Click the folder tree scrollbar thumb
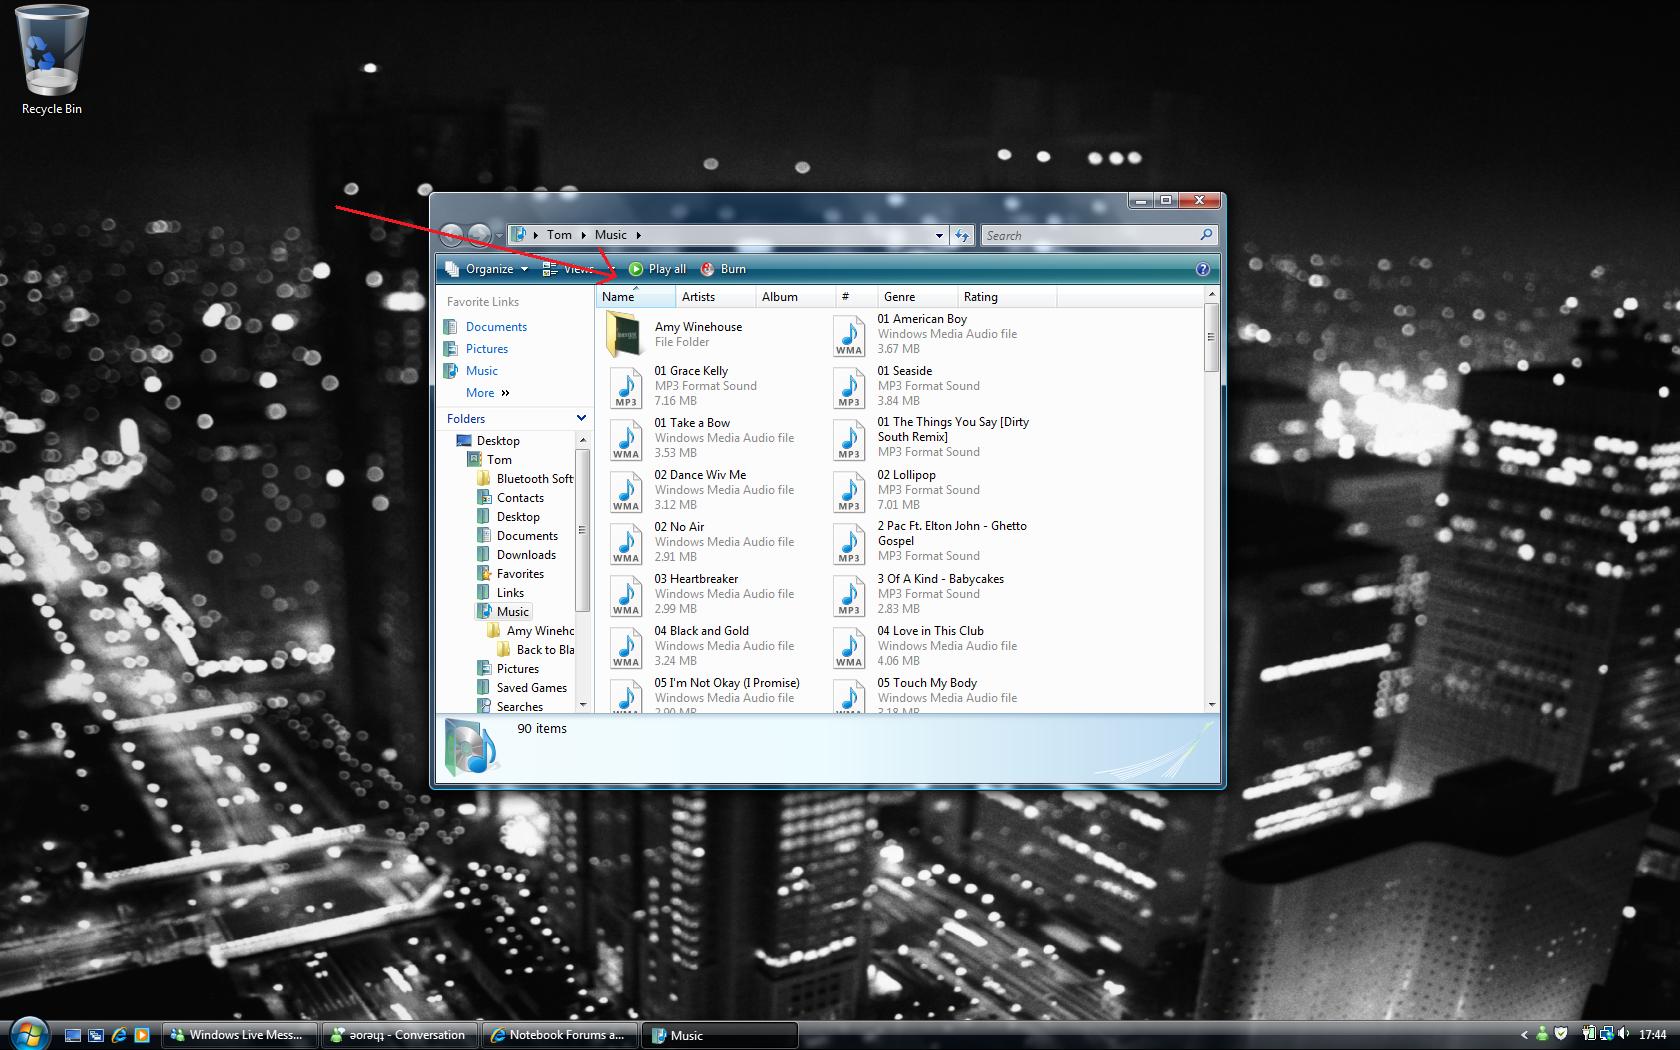Screen dimensions: 1680x1050 582,530
